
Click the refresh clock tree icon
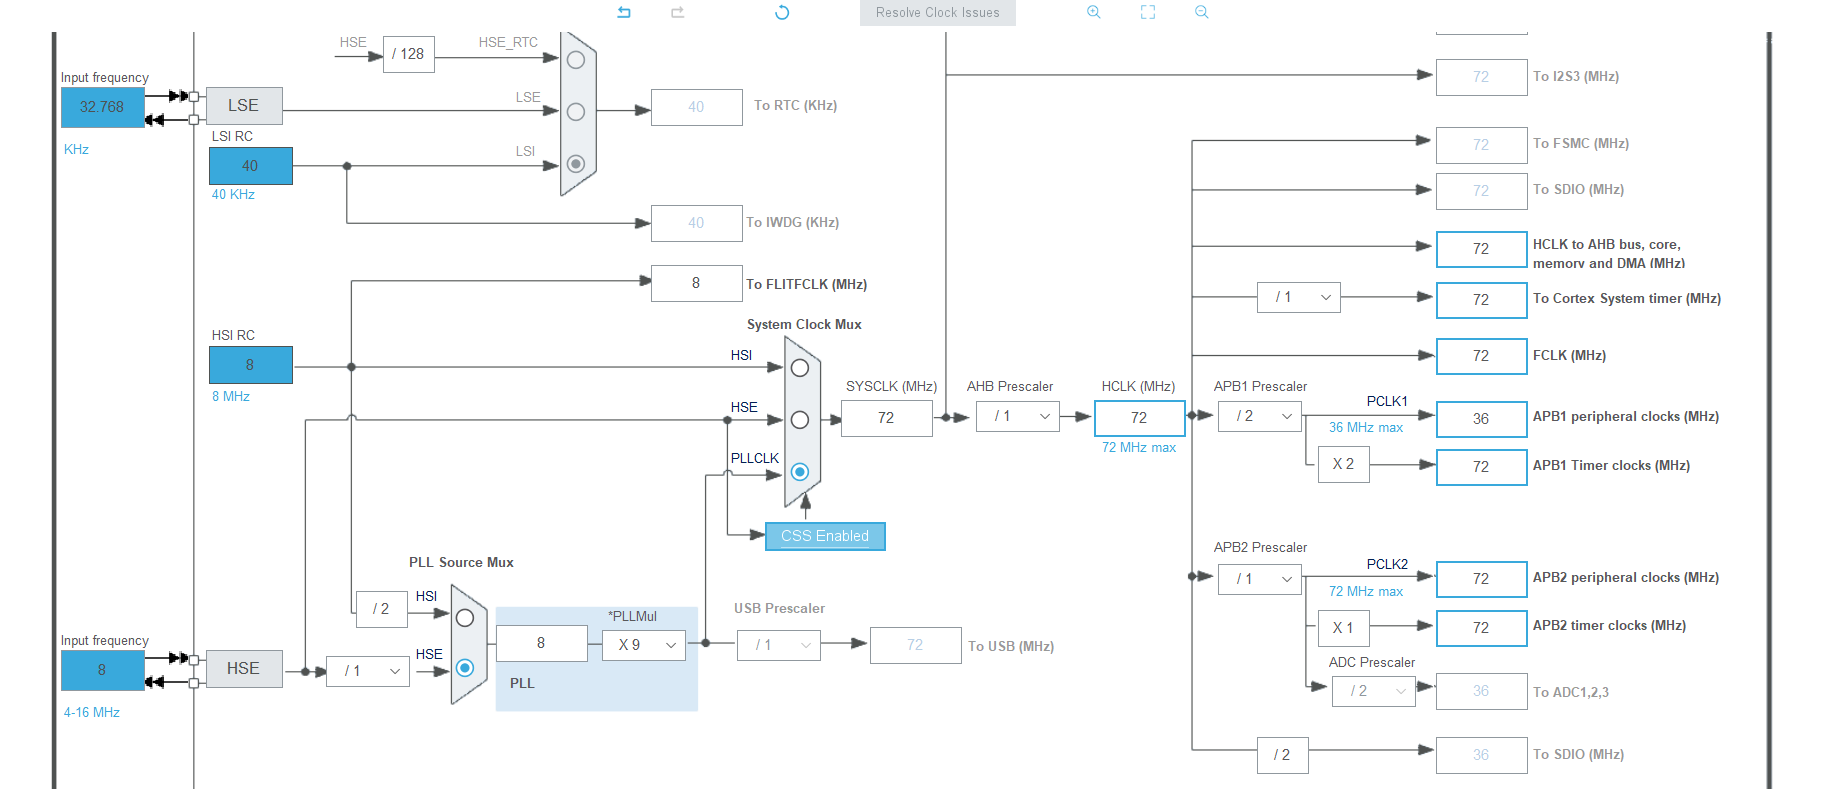782,12
